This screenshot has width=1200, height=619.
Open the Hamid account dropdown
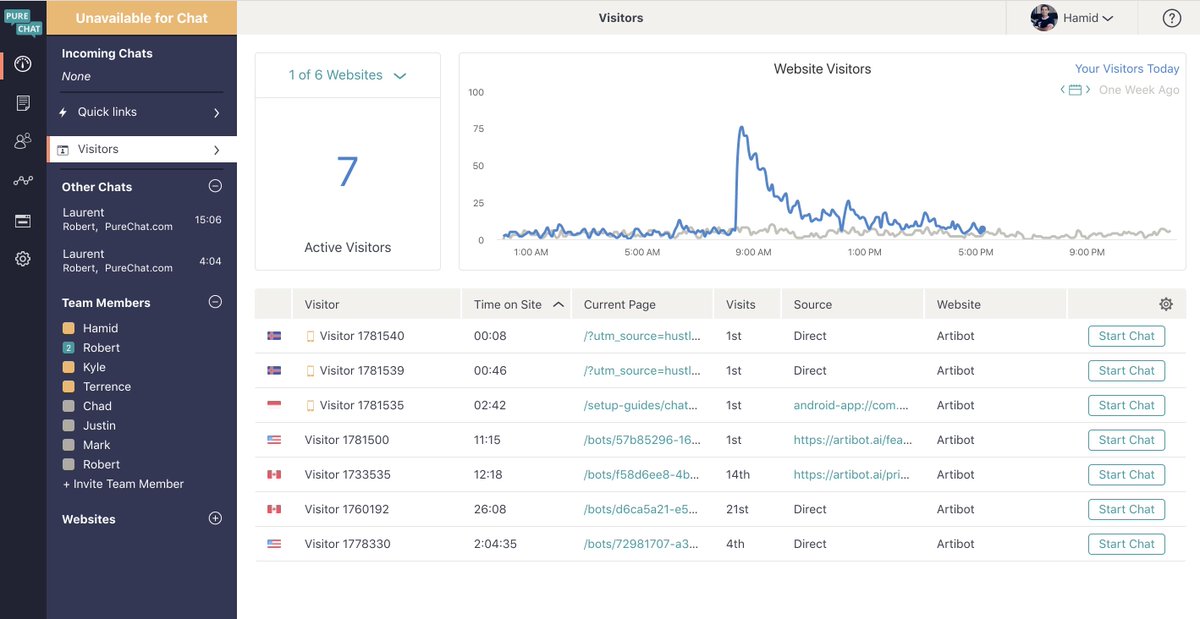coord(1073,17)
